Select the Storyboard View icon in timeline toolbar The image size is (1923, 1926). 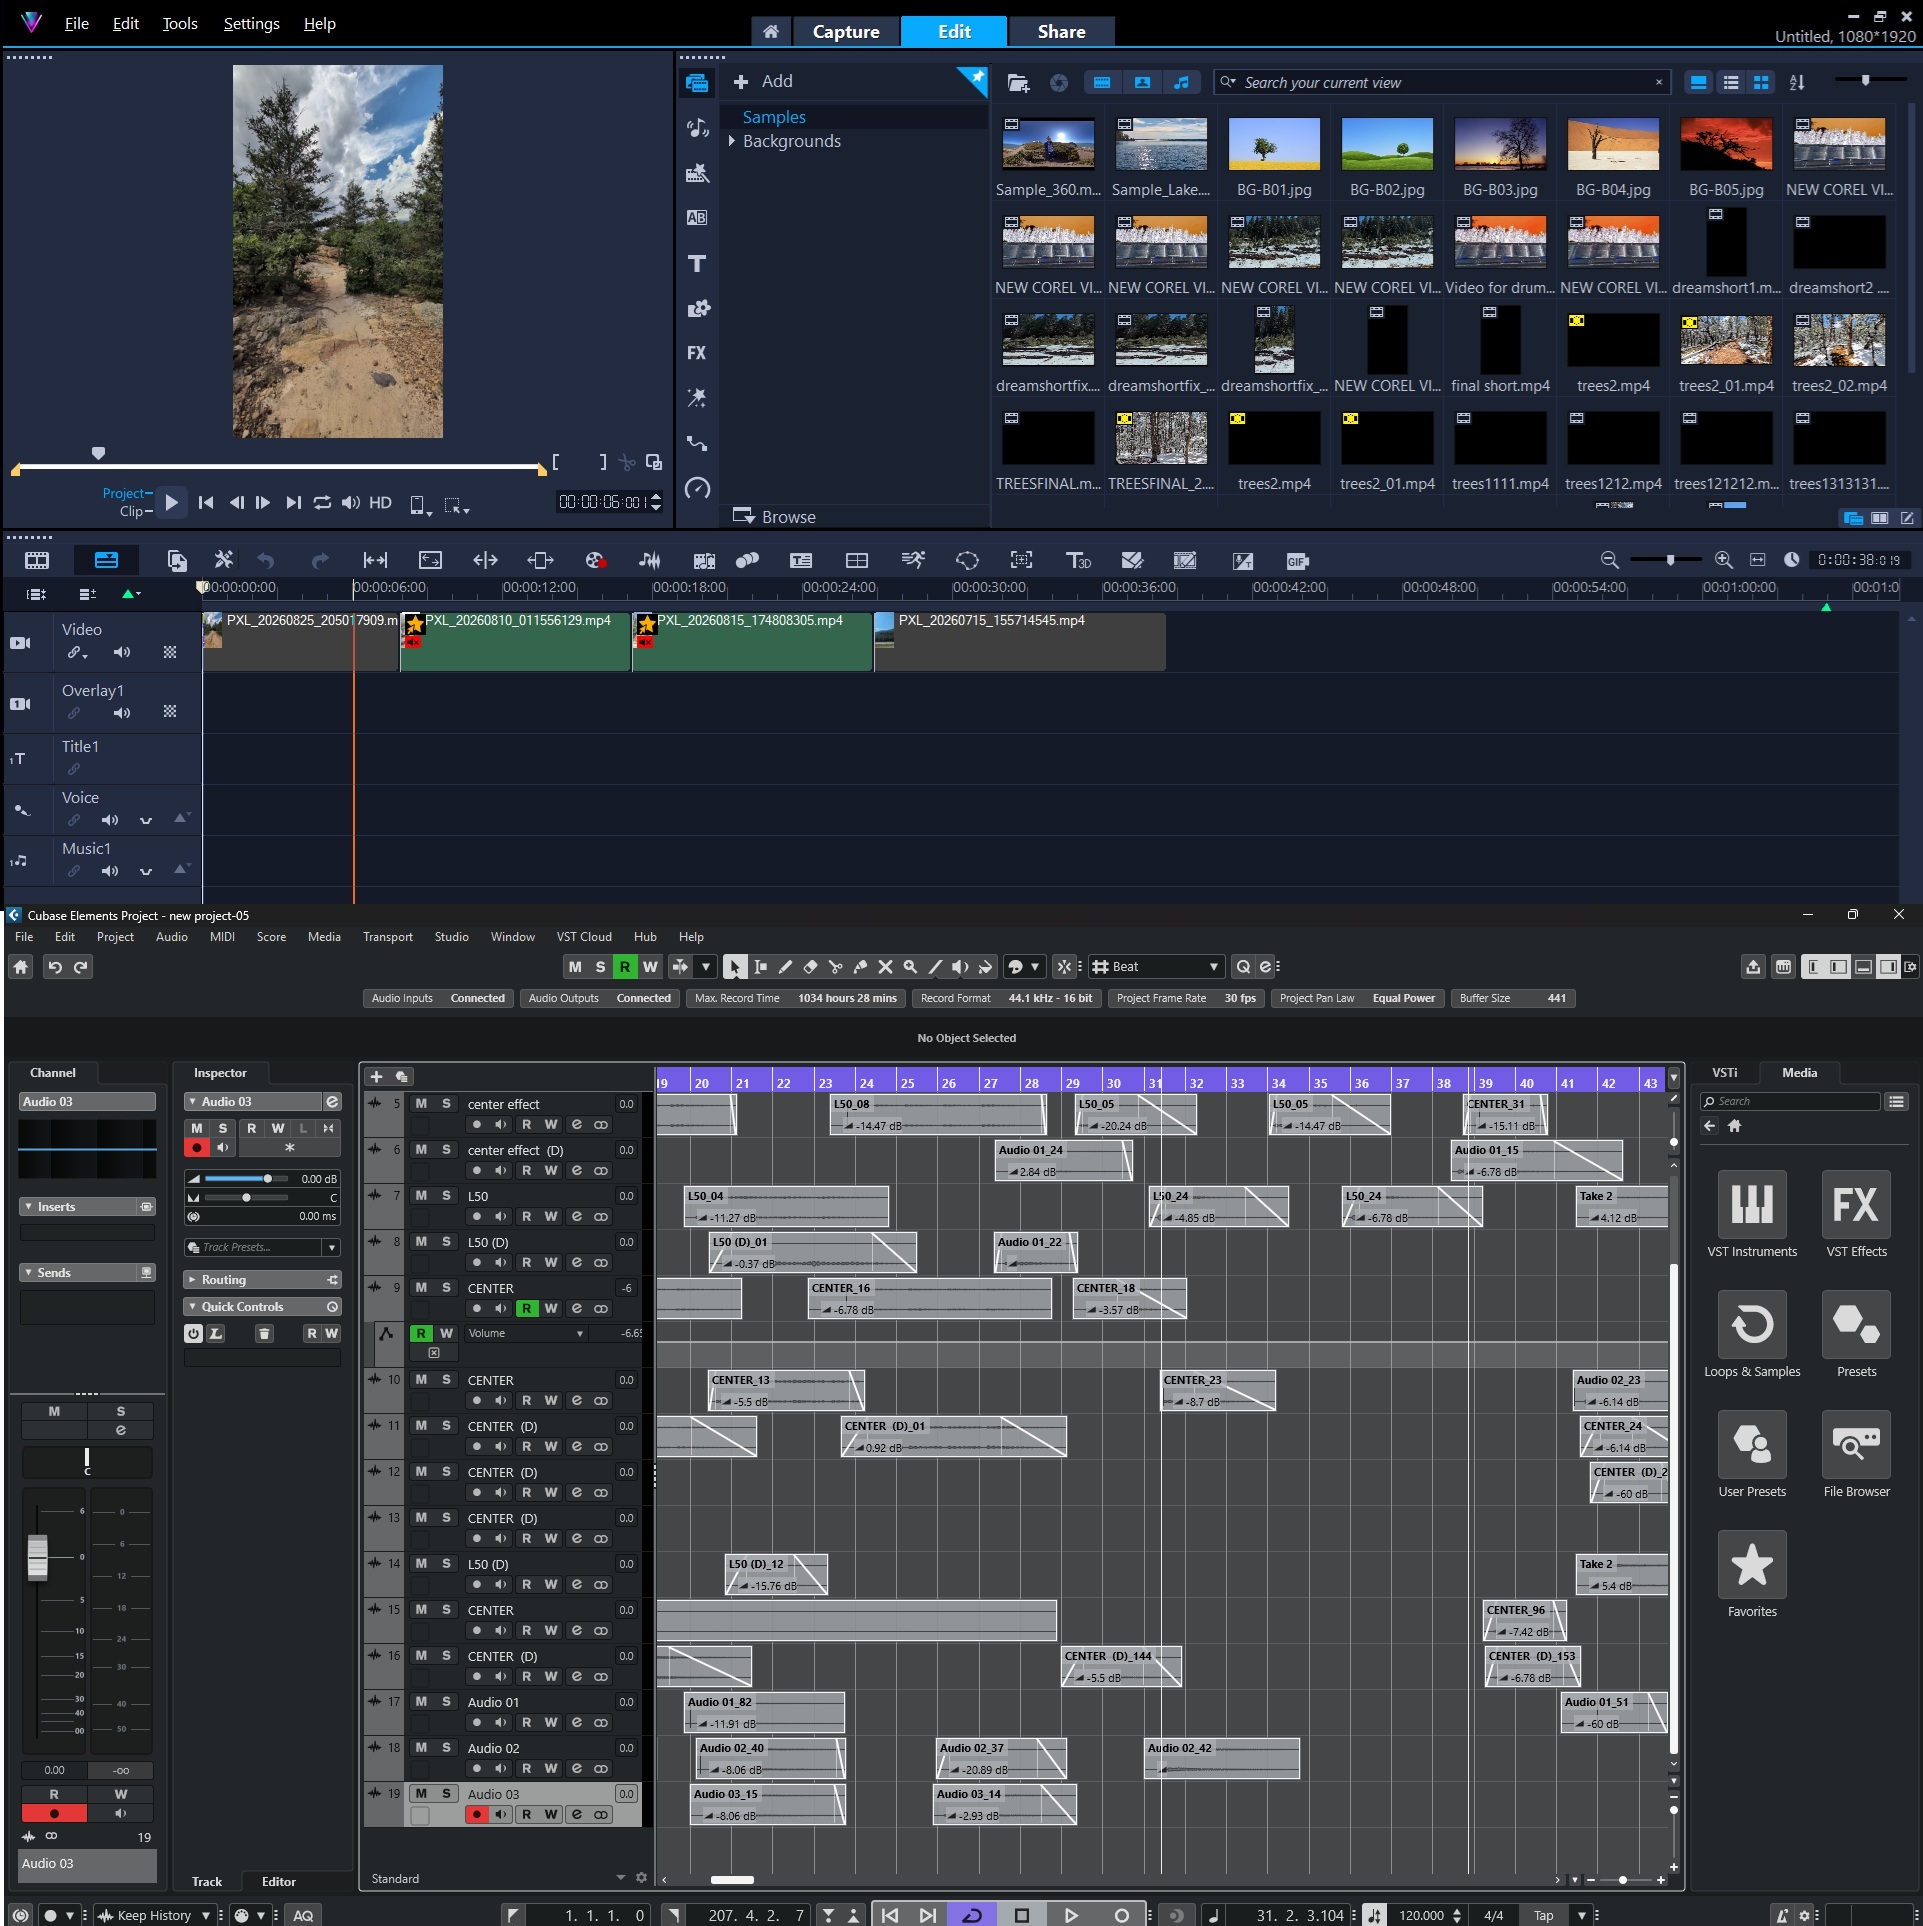click(x=37, y=561)
